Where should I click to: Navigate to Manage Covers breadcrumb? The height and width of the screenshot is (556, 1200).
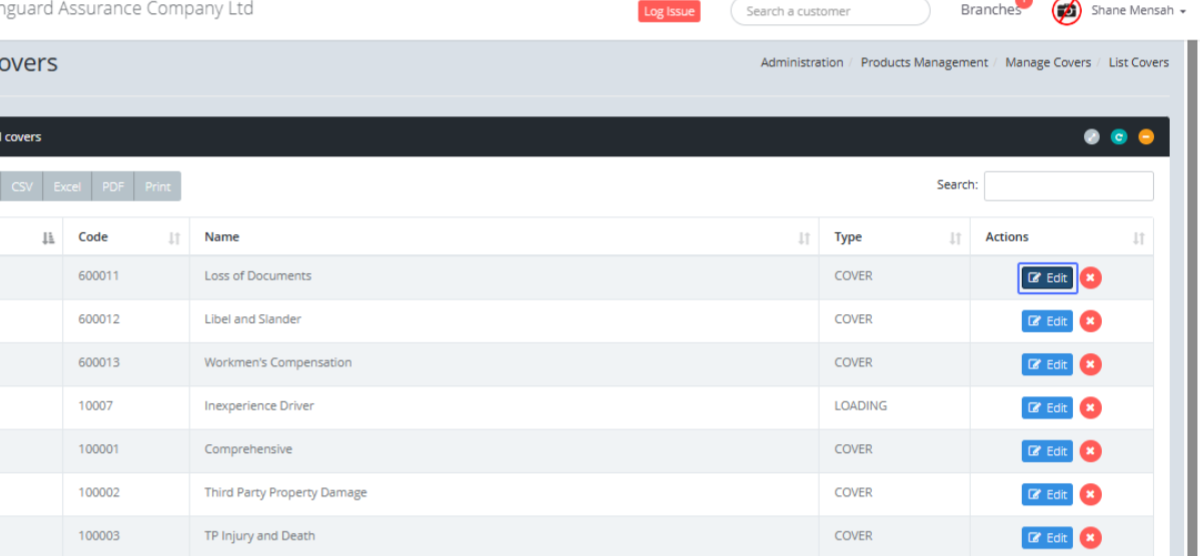tap(1047, 62)
